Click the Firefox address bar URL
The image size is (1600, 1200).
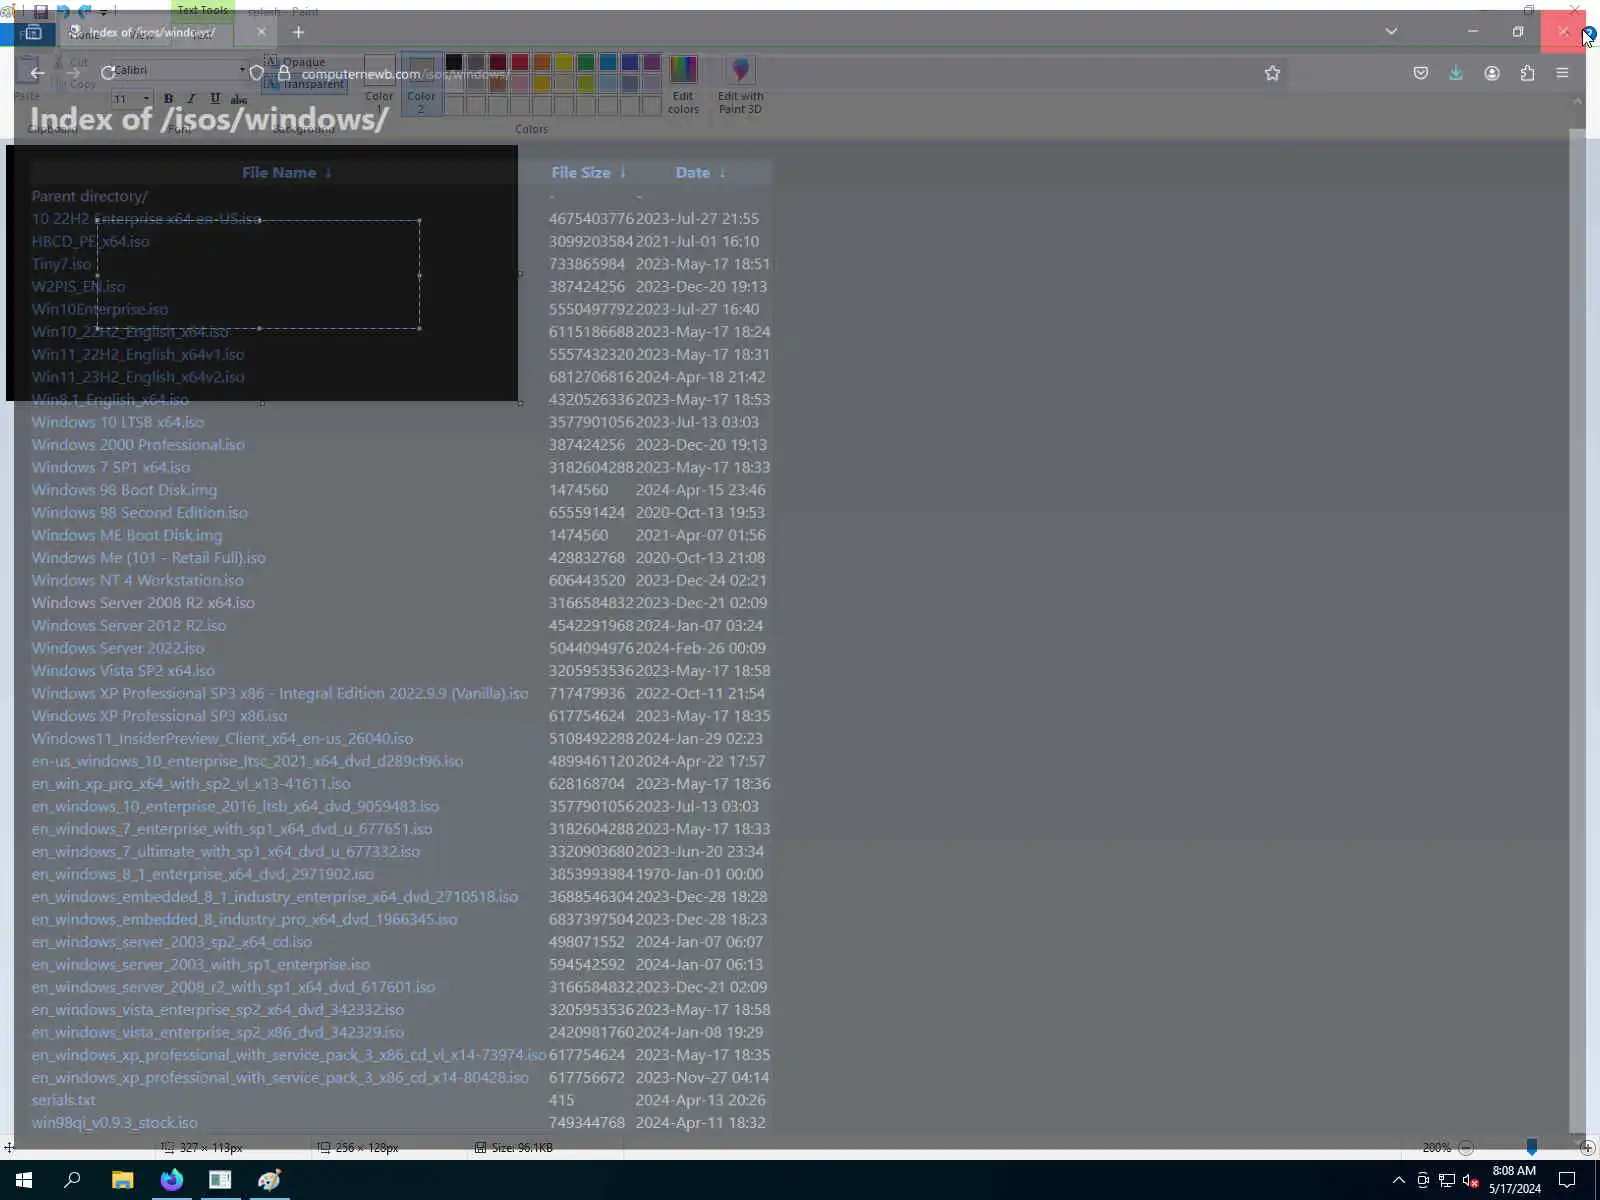[406, 74]
